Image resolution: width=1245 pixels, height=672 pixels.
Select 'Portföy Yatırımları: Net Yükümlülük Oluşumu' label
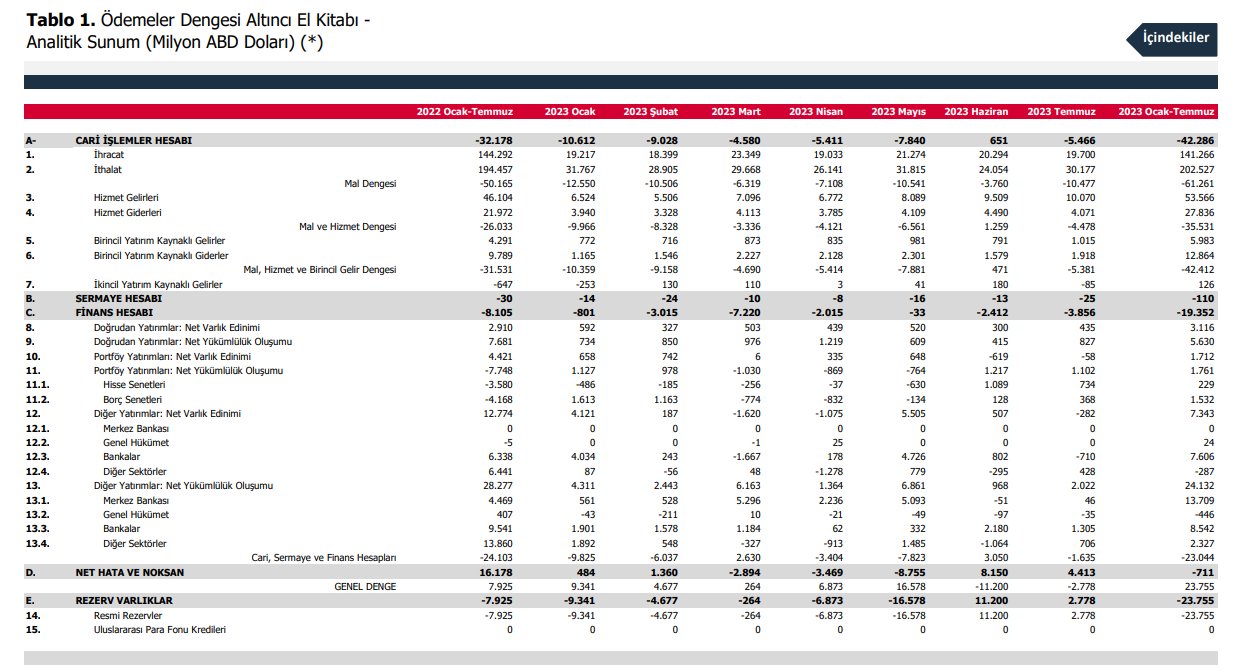(188, 371)
